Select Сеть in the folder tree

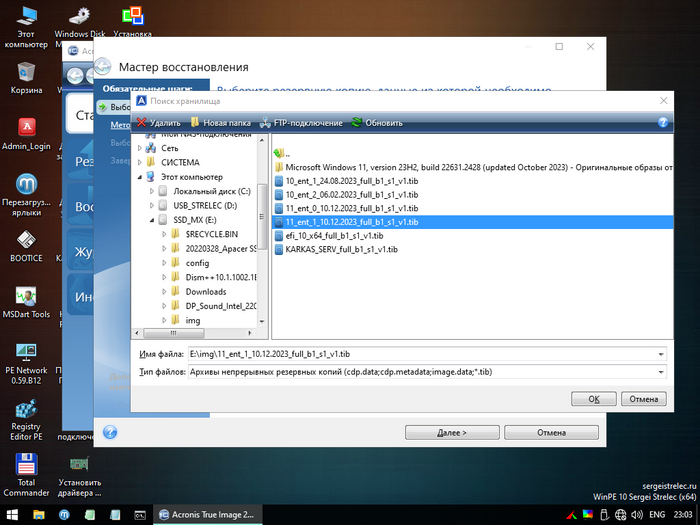point(170,148)
